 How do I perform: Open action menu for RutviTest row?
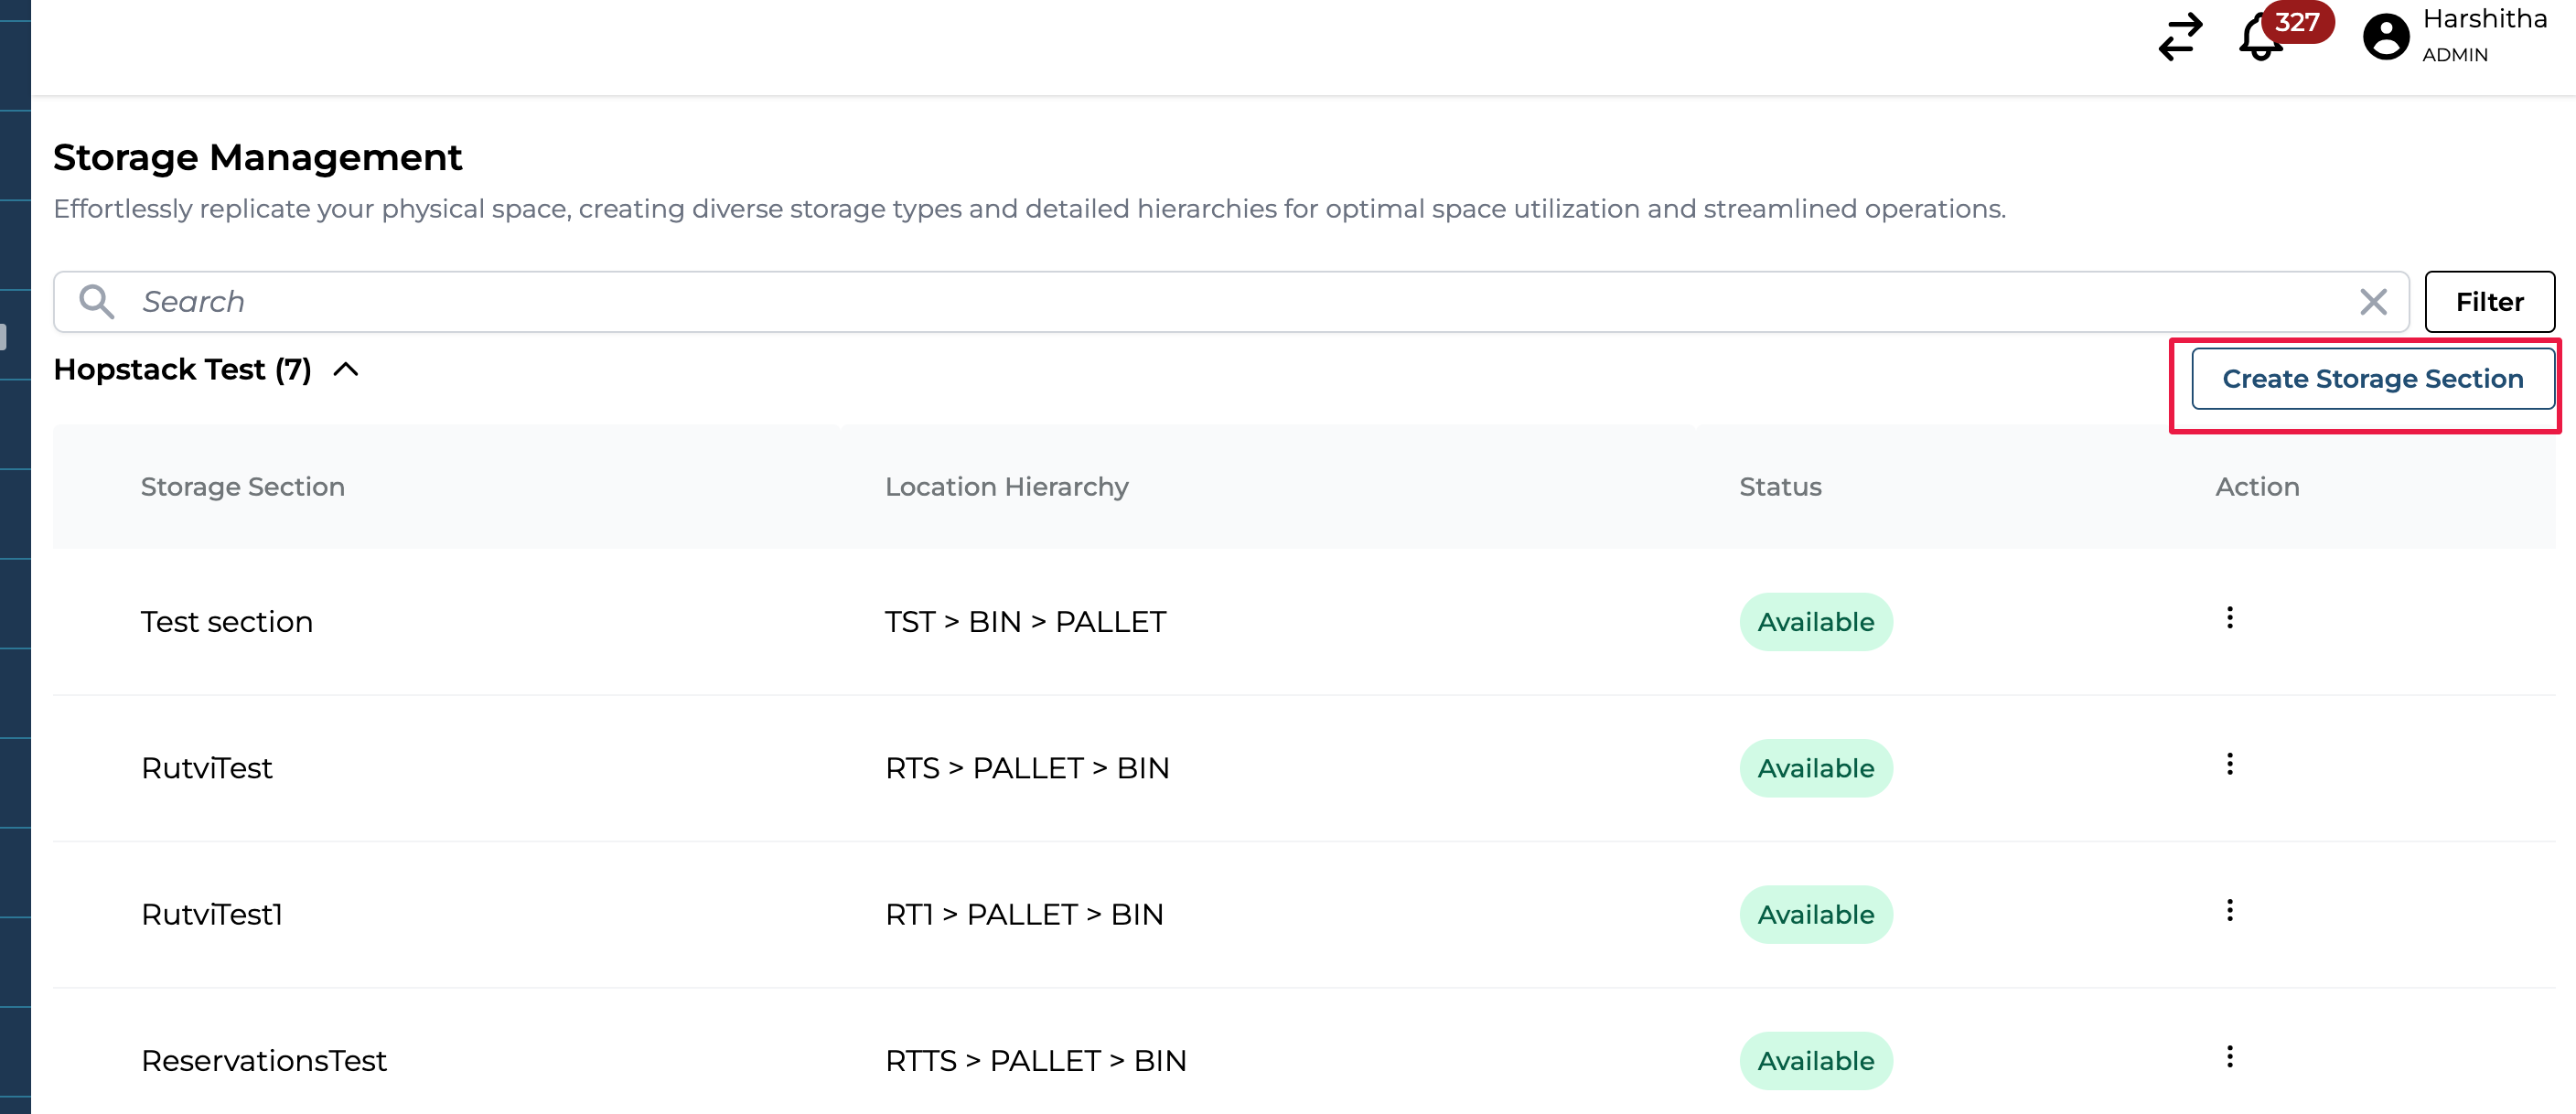pos(2229,764)
